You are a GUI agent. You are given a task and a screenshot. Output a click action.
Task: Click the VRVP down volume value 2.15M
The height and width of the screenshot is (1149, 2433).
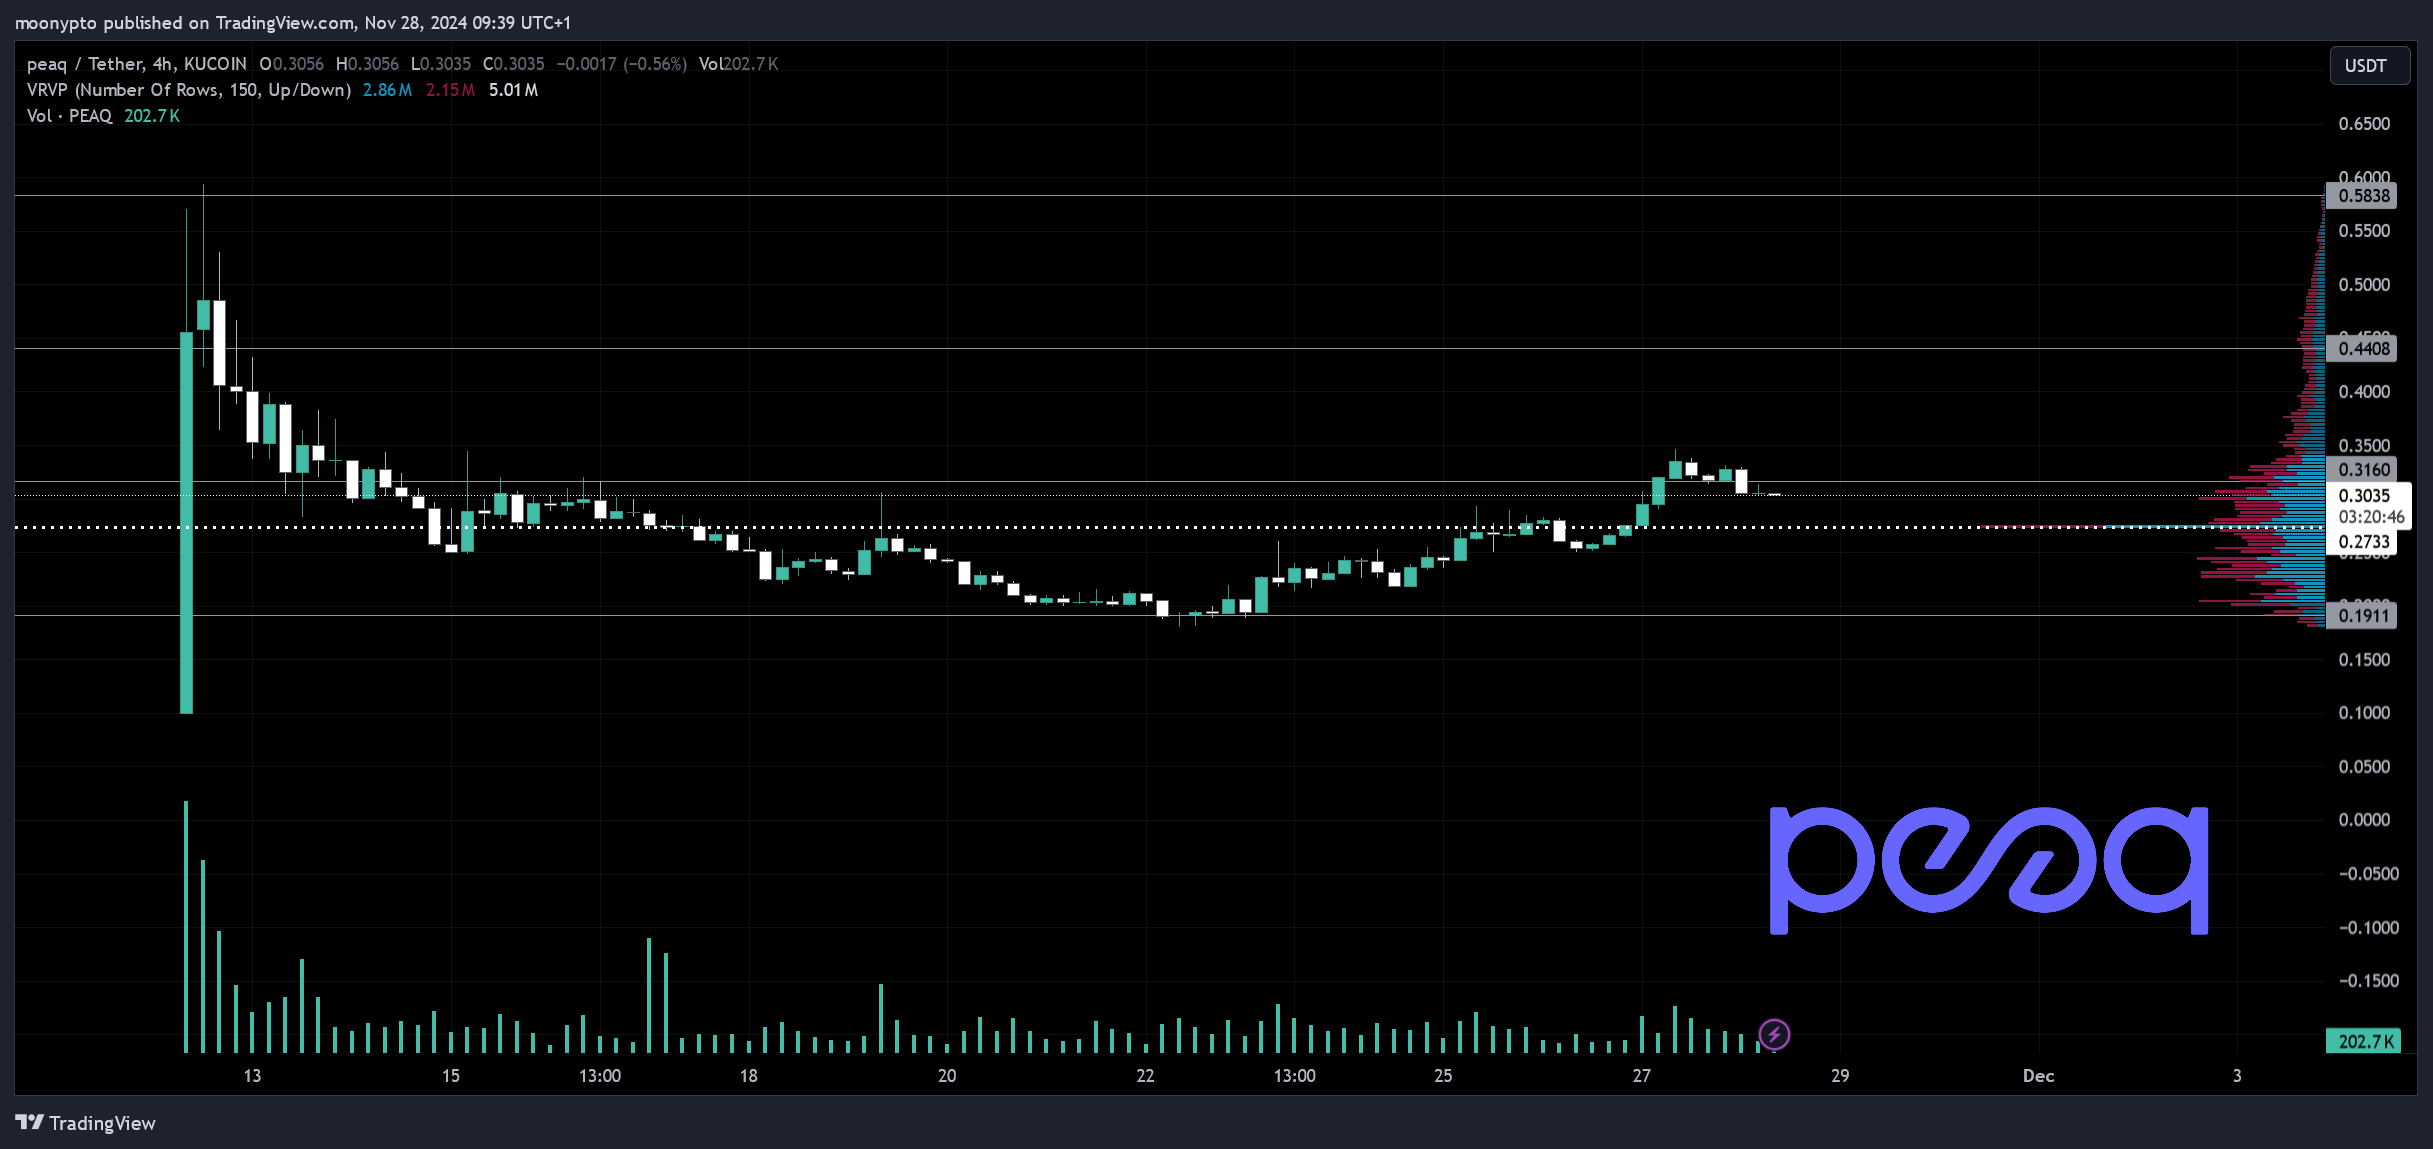(x=450, y=90)
